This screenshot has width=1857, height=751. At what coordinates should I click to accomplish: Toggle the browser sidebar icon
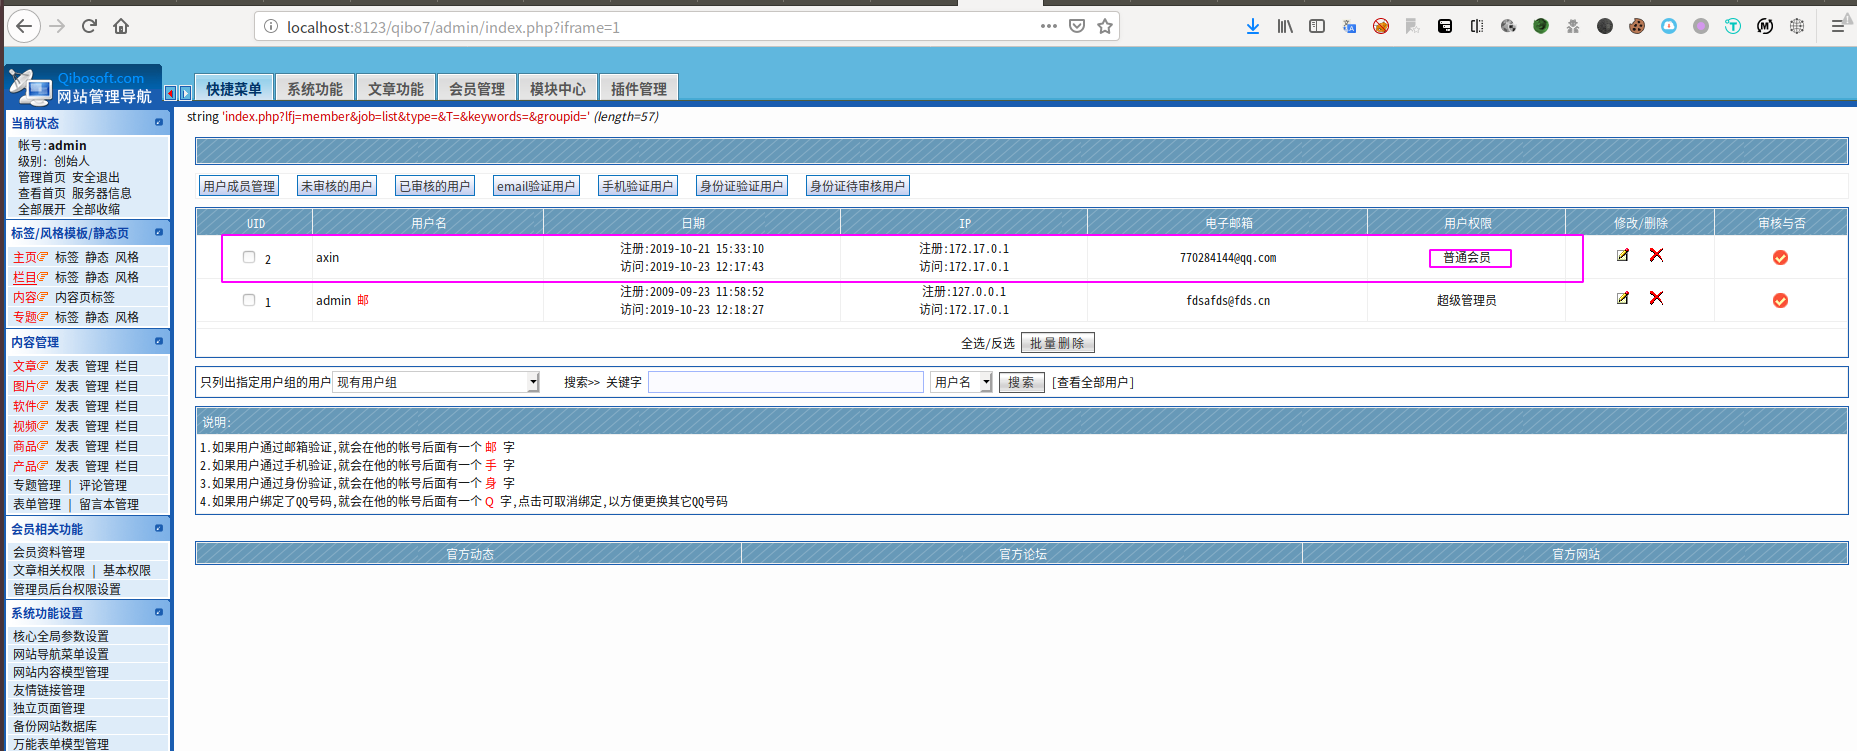point(1317,26)
